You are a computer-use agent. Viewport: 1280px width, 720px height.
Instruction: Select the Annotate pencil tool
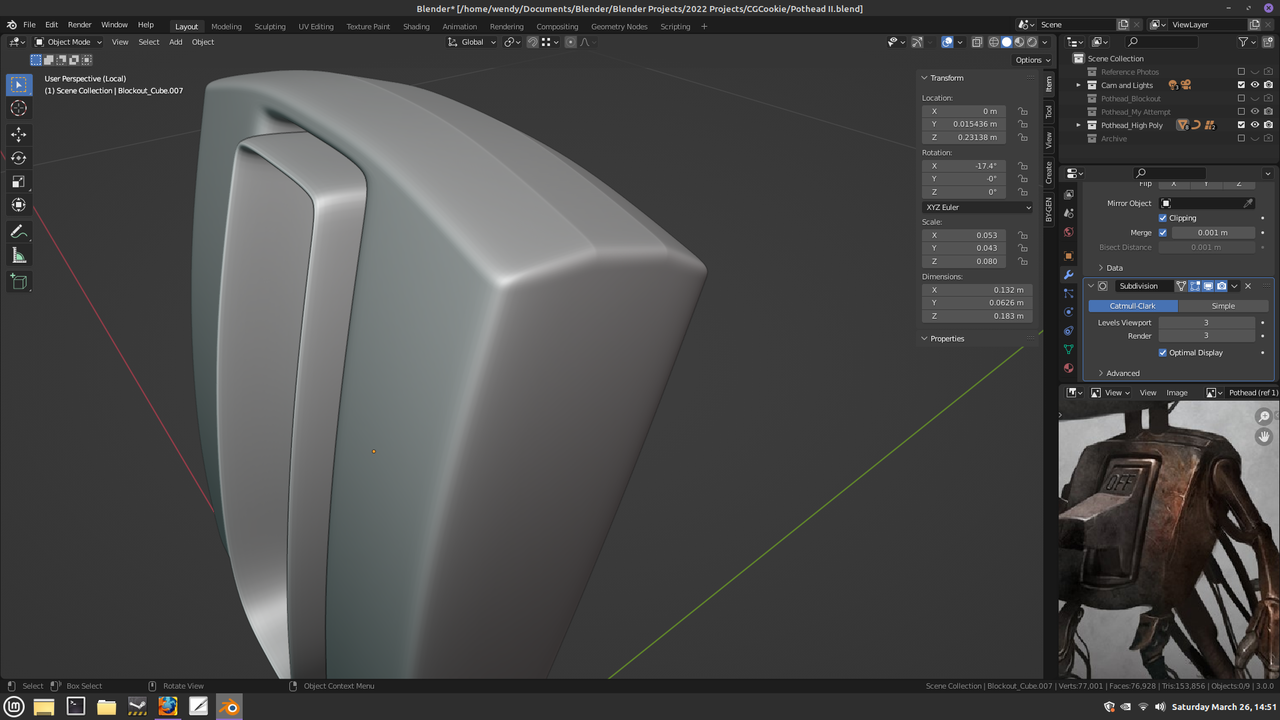19,231
